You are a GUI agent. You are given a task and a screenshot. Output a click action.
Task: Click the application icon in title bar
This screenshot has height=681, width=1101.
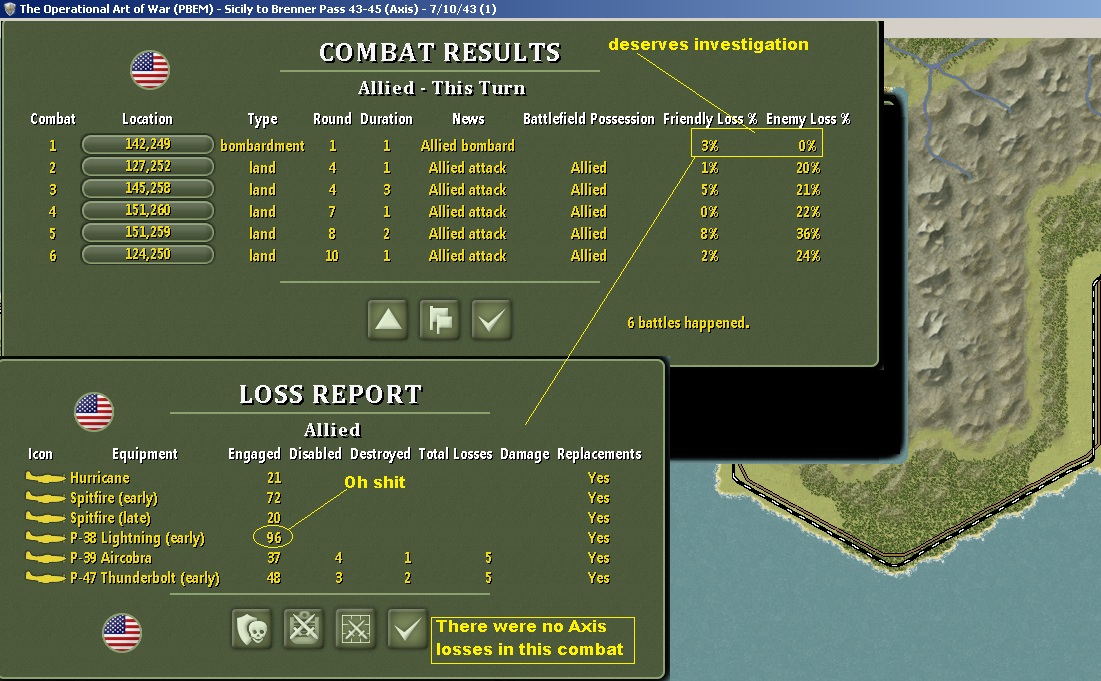[x=9, y=8]
